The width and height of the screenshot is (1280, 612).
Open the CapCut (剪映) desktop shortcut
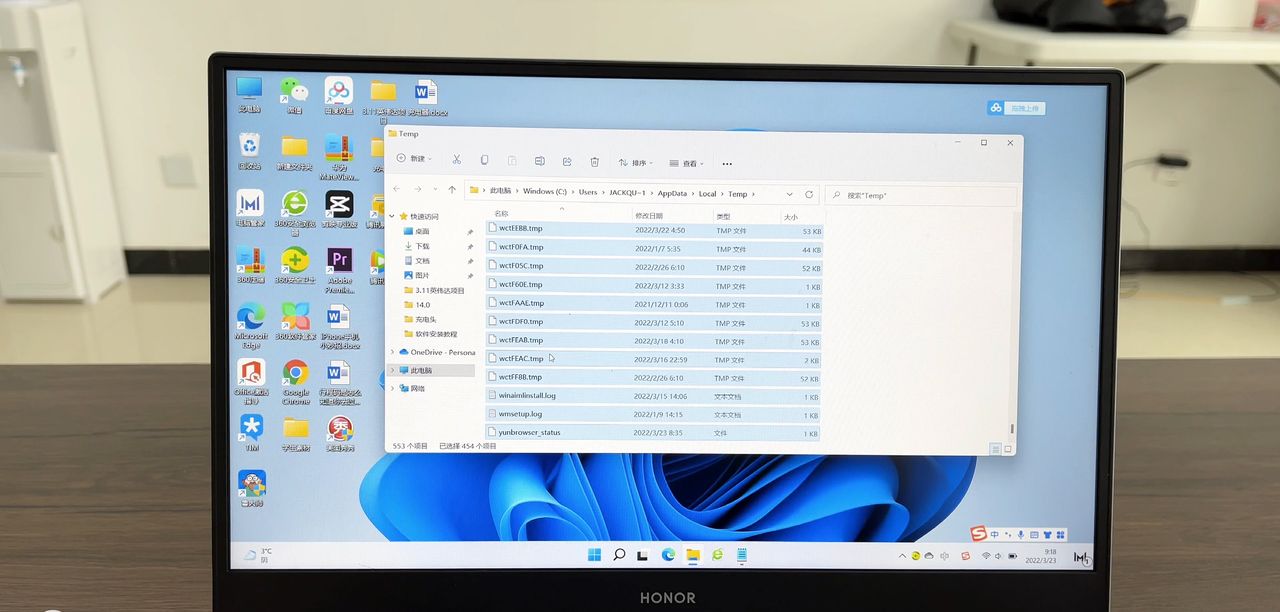pyautogui.click(x=339, y=209)
